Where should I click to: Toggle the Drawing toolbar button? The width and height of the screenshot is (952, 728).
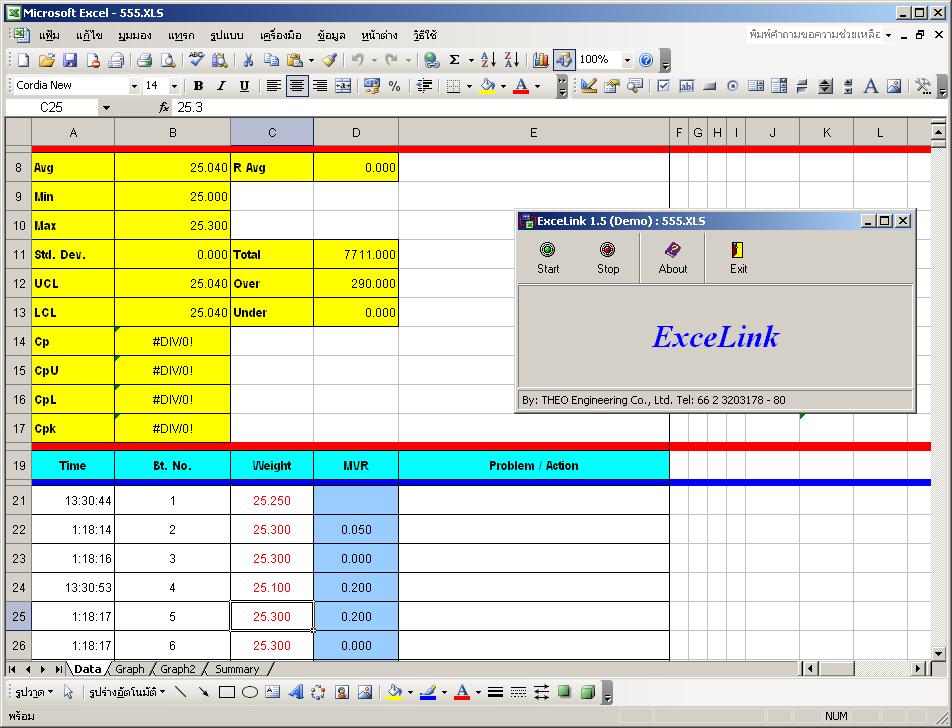pos(564,60)
